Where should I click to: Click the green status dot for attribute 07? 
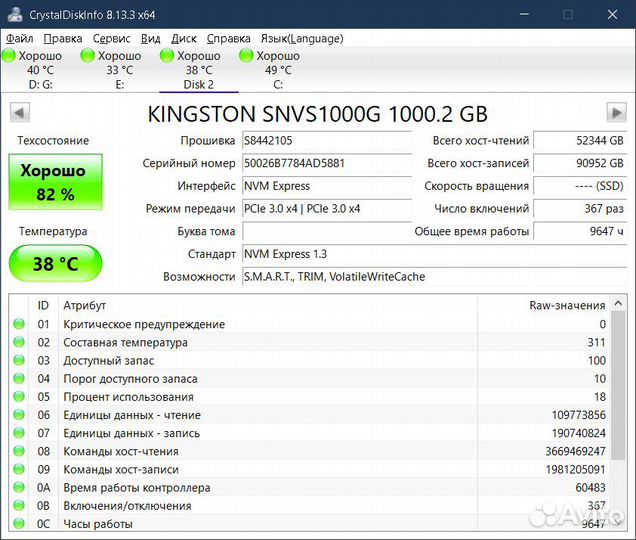(x=19, y=433)
